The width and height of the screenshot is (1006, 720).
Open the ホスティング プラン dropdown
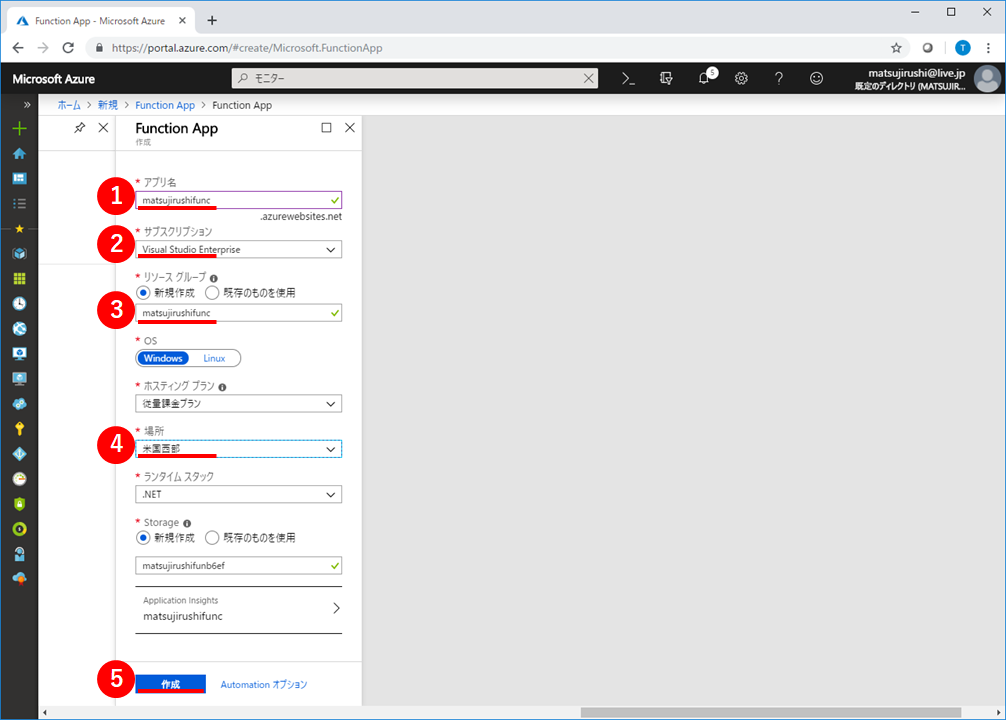click(238, 404)
